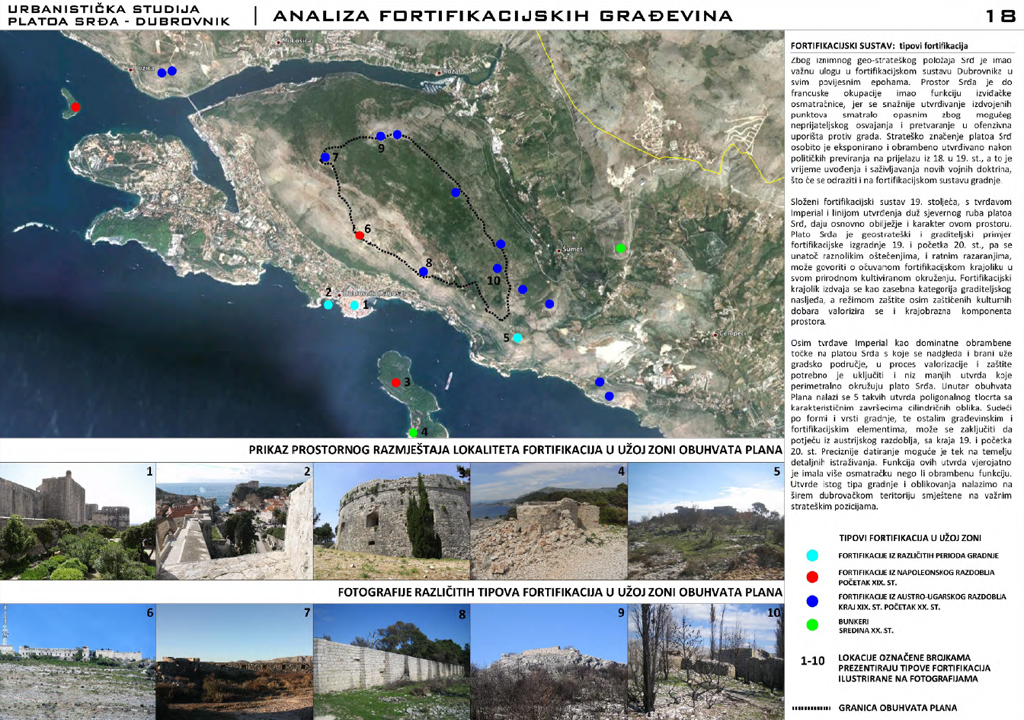Click photo thumbnail number 8 showing stone wall
The image size is (1024, 720).
391,661
